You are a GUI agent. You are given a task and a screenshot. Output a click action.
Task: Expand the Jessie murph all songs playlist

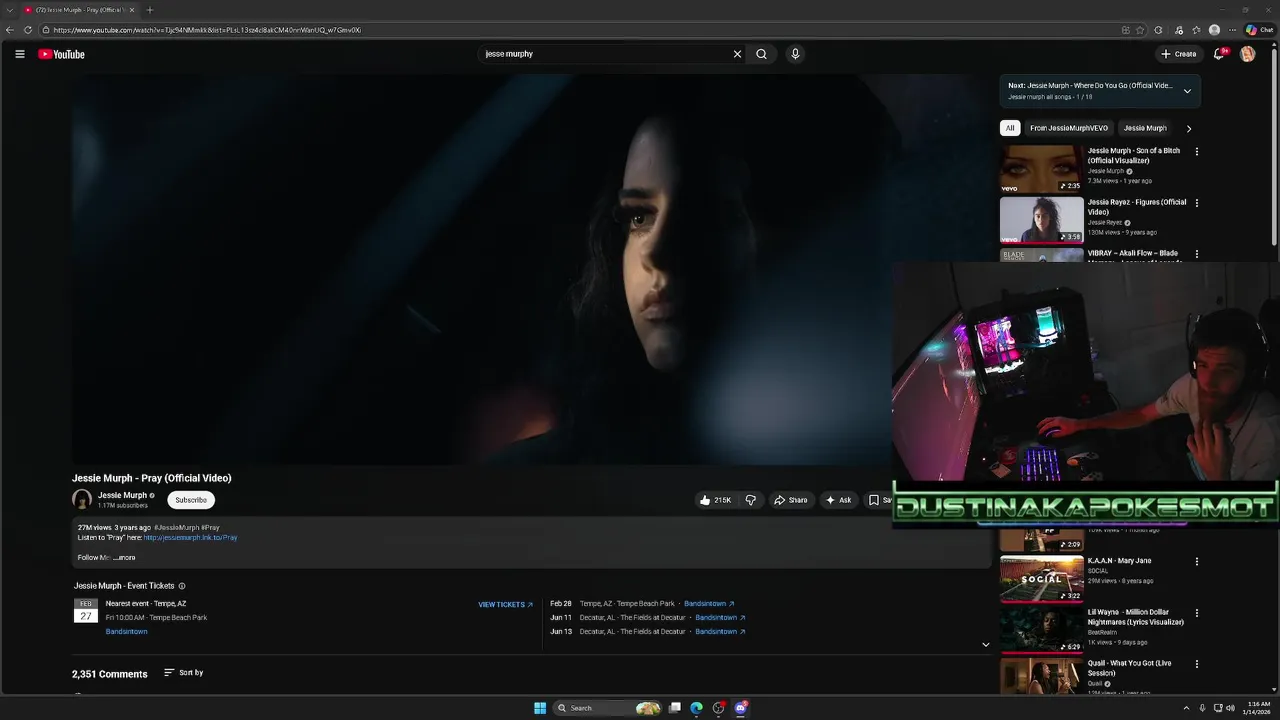click(x=1187, y=91)
